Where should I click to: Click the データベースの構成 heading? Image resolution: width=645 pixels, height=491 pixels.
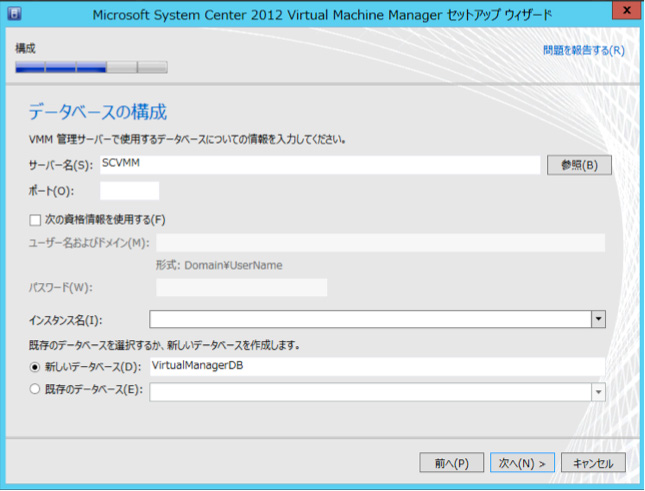click(97, 112)
